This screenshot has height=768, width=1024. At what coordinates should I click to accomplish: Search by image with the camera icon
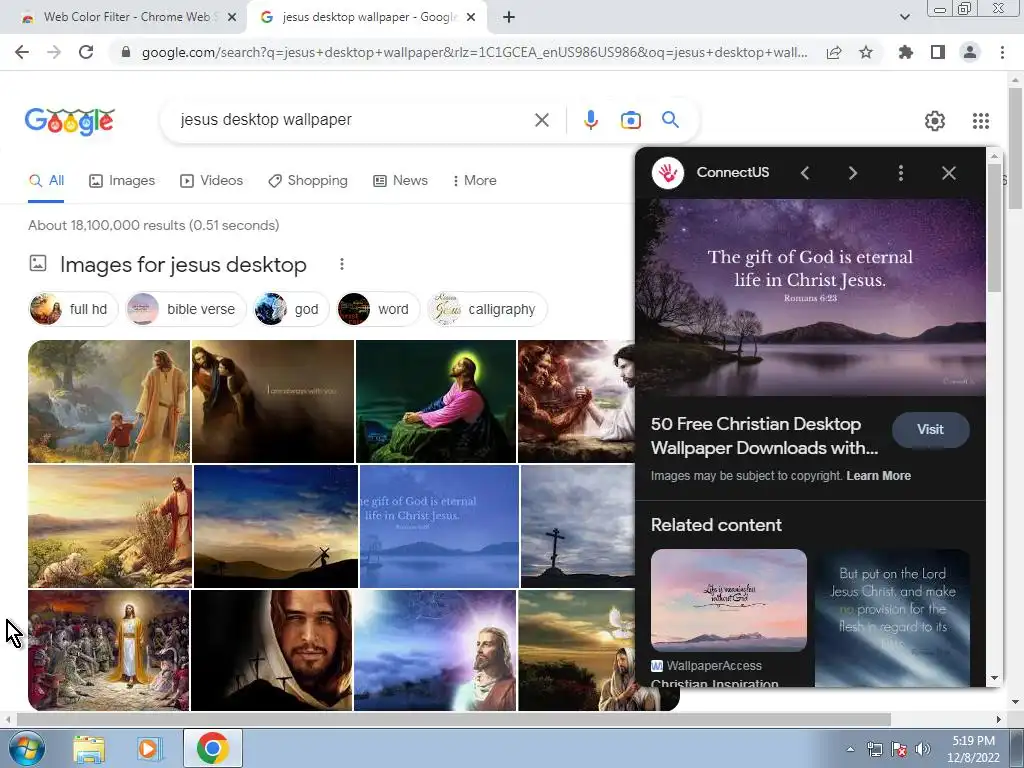tap(630, 120)
